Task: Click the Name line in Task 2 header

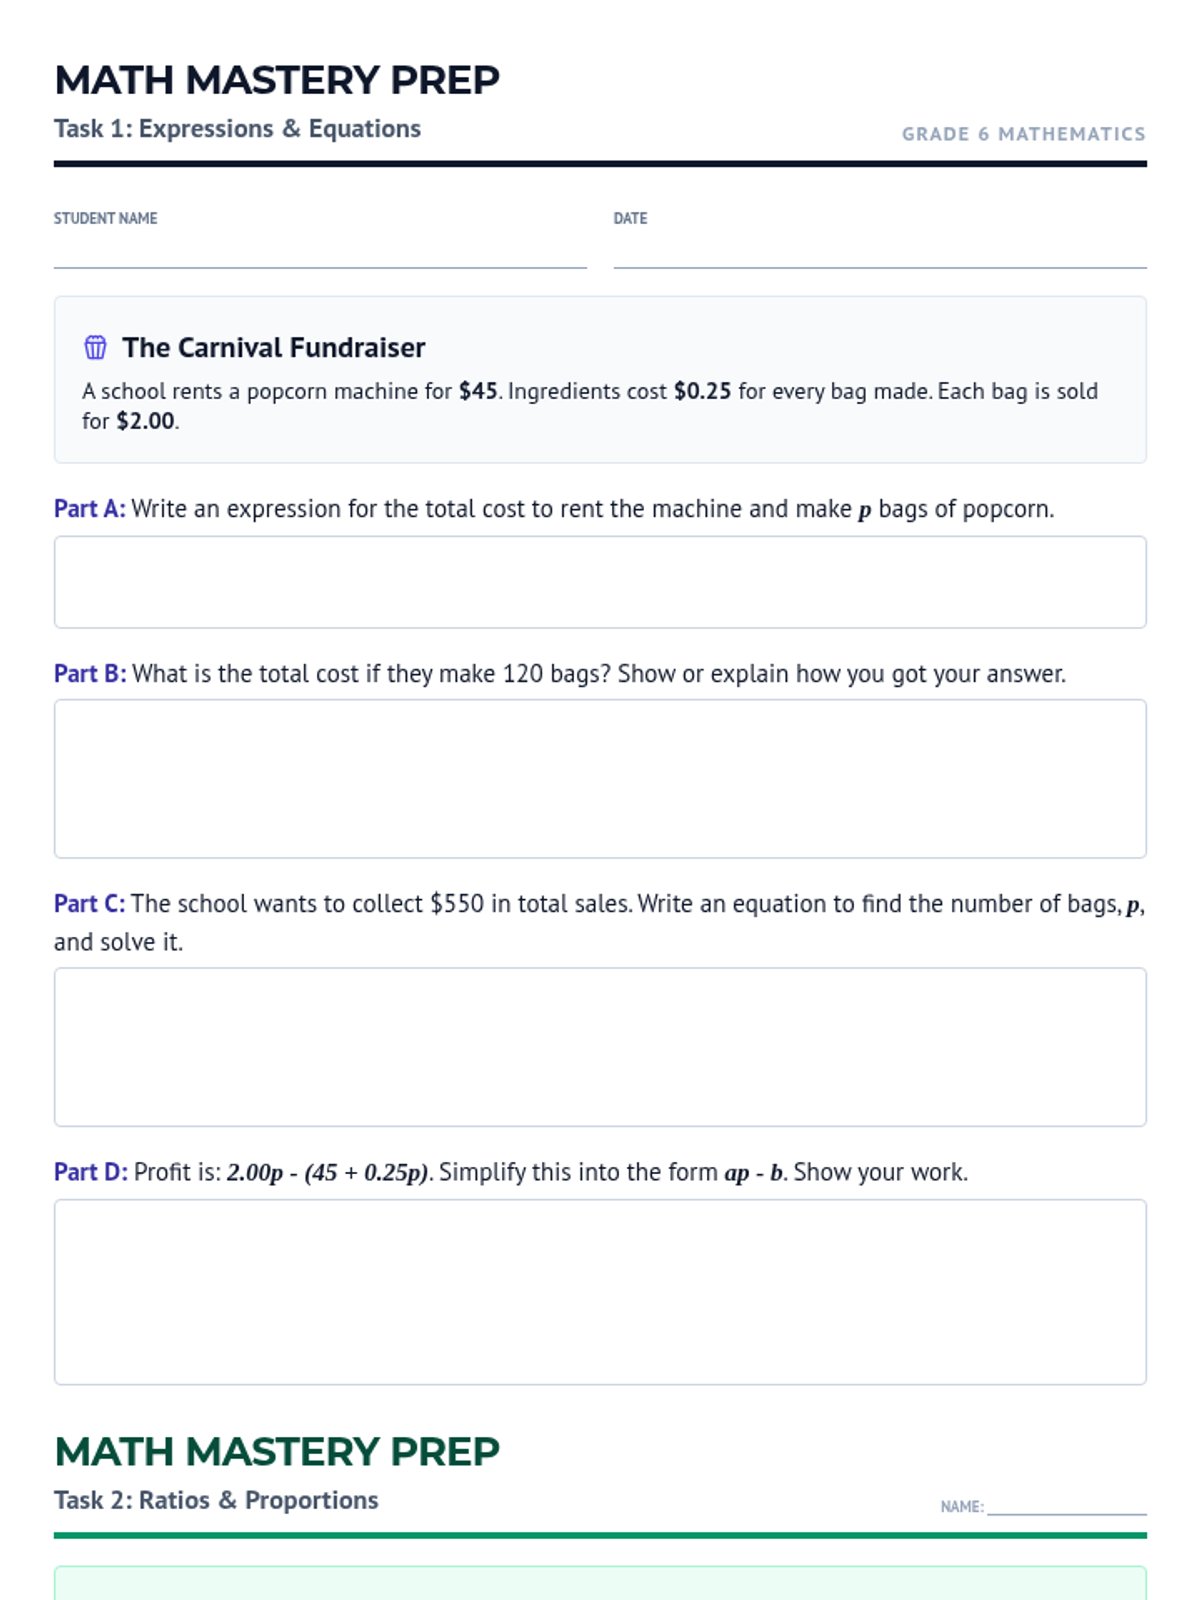Action: [1067, 1506]
